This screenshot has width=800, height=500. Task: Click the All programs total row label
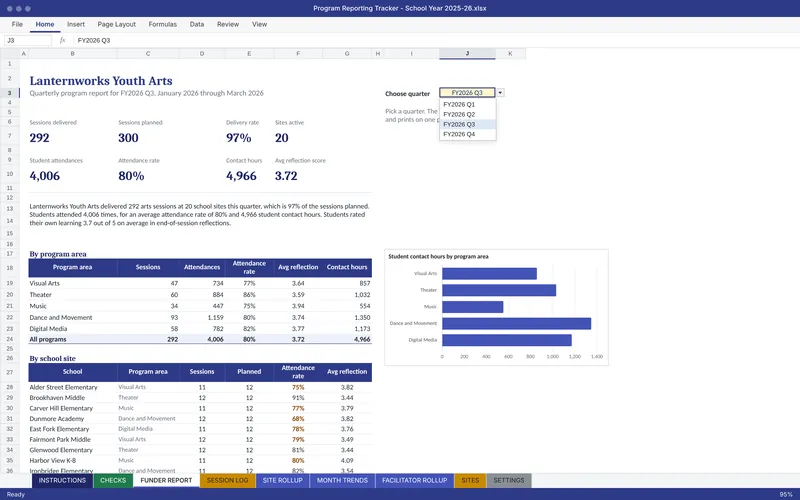[48, 339]
